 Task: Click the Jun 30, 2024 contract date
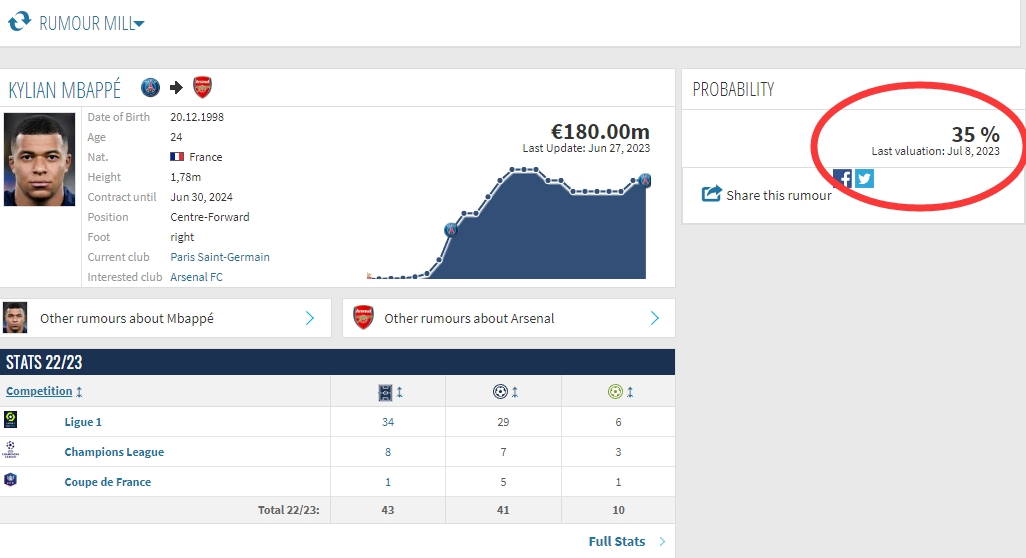(202, 197)
